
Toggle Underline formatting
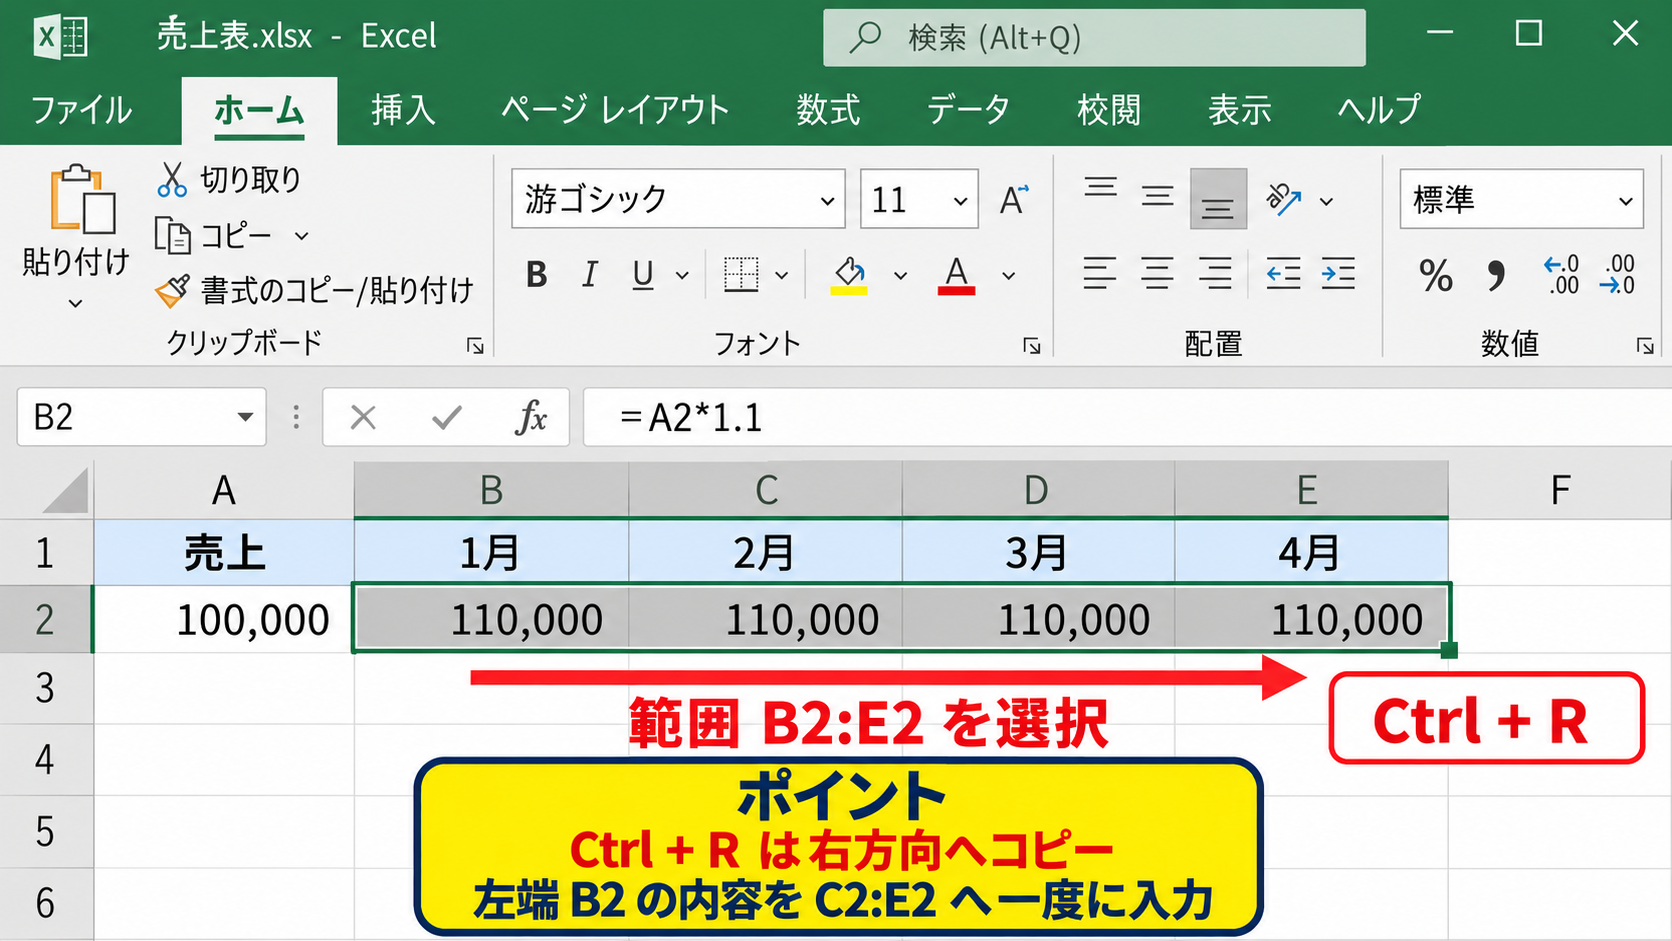(x=643, y=275)
